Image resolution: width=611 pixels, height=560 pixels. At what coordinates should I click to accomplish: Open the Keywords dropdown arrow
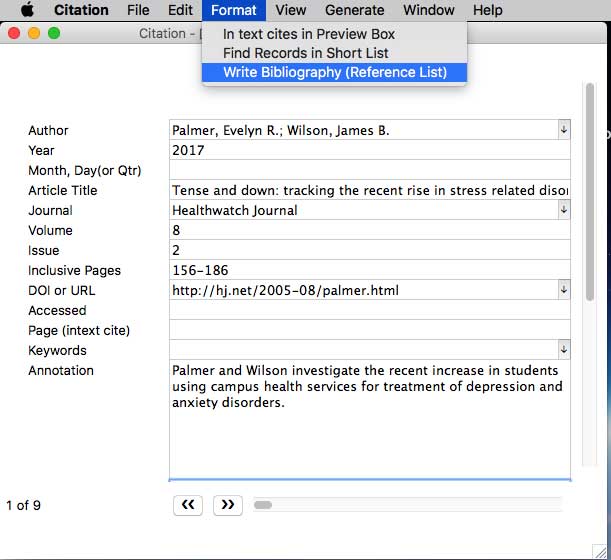coord(564,350)
